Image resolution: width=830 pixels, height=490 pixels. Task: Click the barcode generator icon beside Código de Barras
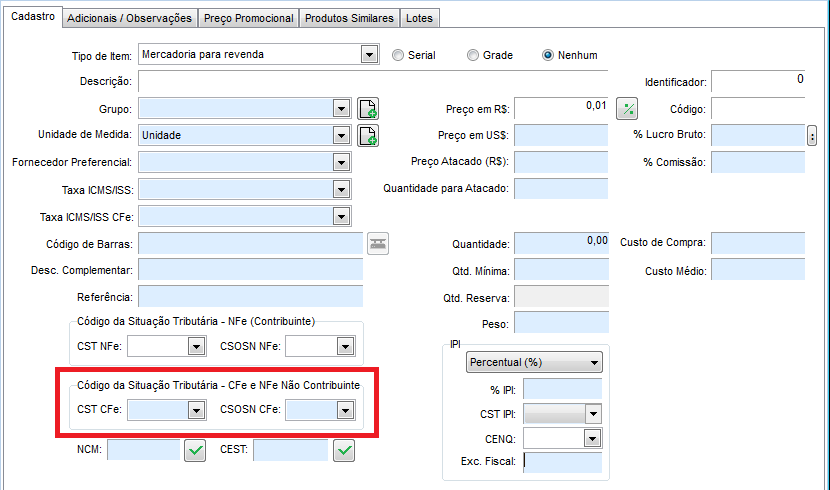click(x=378, y=243)
